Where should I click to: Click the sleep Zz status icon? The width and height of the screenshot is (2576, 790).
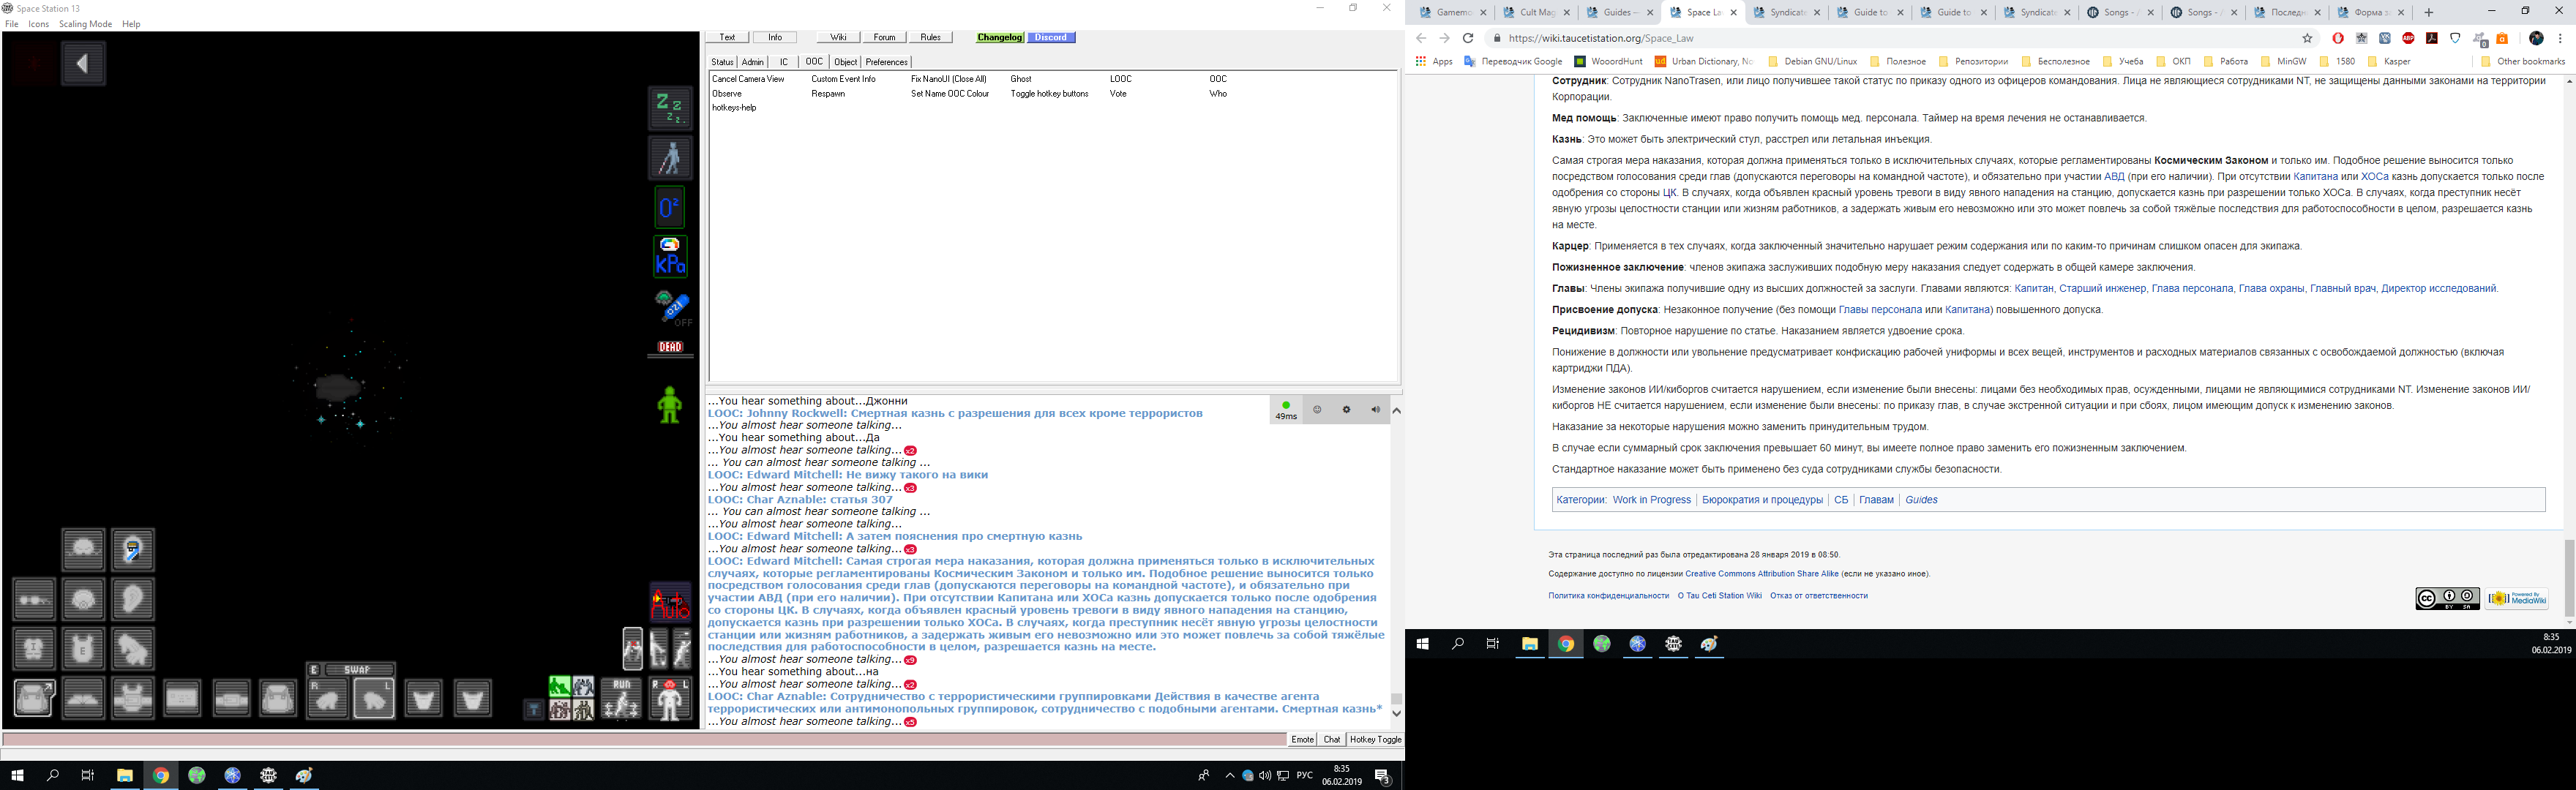point(670,108)
